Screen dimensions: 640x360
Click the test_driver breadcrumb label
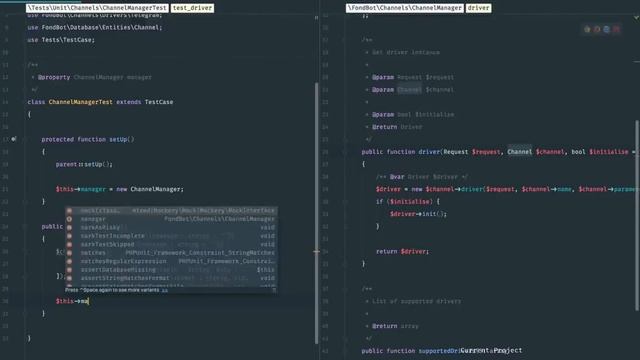(192, 8)
